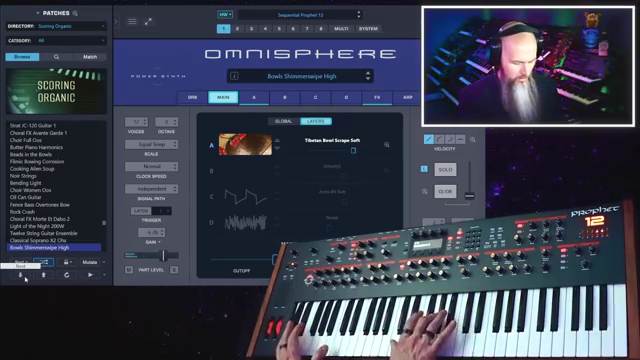Click the refresh patch list icon
The height and width of the screenshot is (360, 640).
point(67,275)
